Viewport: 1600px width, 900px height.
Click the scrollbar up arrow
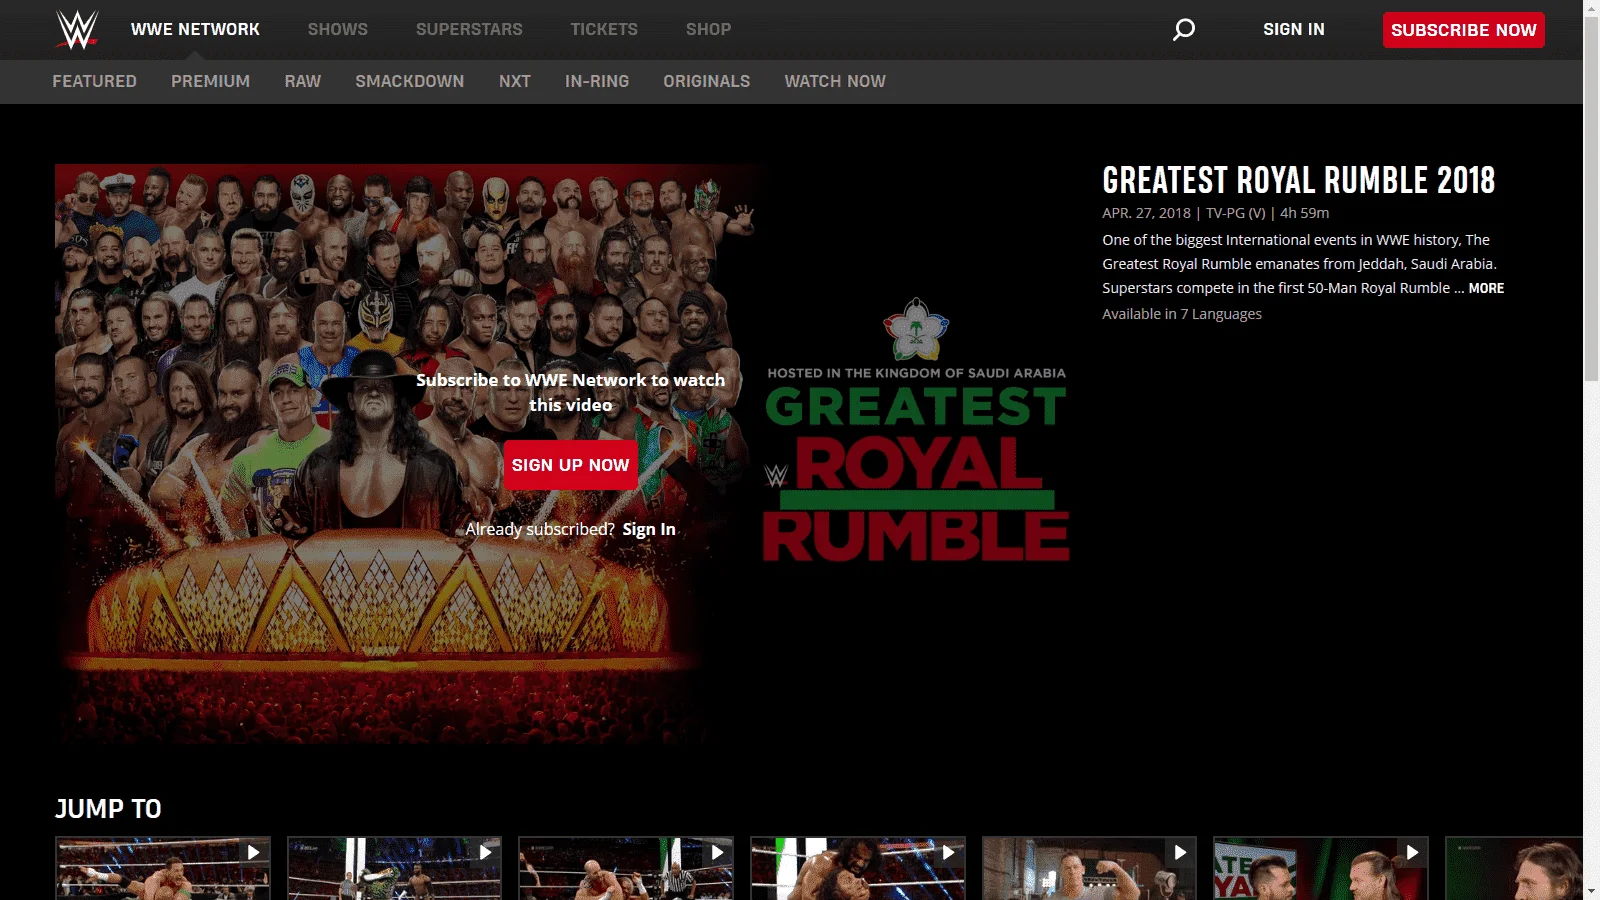tap(1591, 7)
